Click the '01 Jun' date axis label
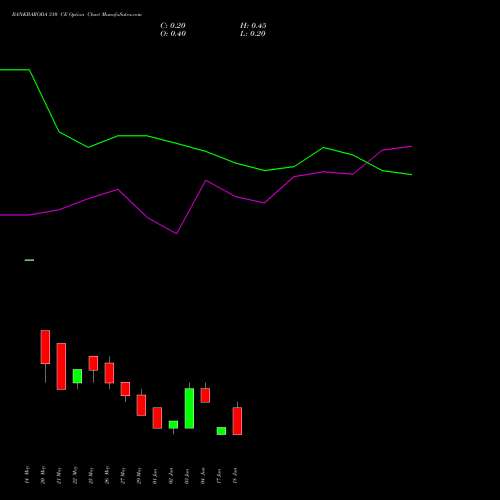Image resolution: width=500 pixels, height=500 pixels. (155, 476)
